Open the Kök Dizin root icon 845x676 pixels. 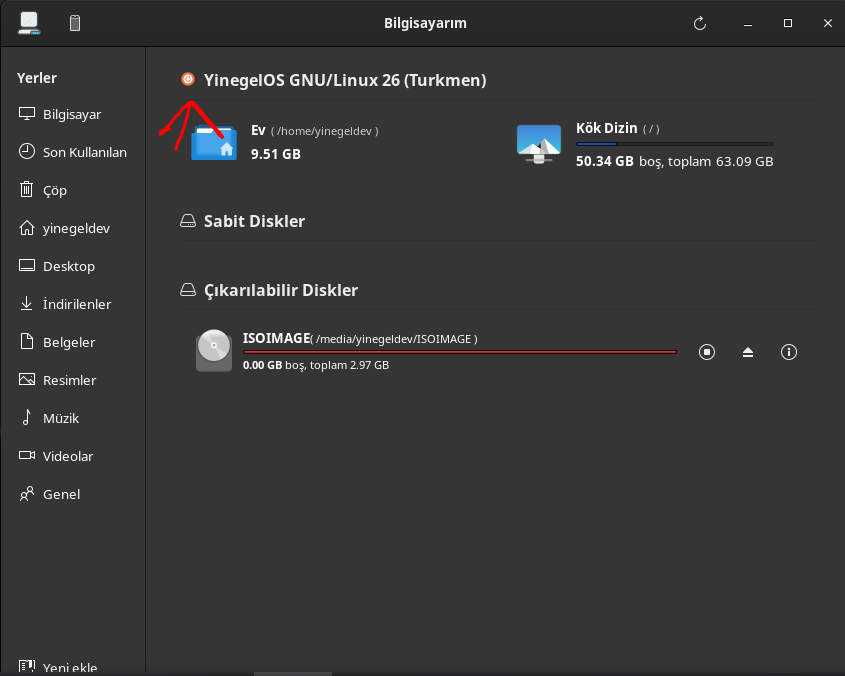tap(538, 143)
